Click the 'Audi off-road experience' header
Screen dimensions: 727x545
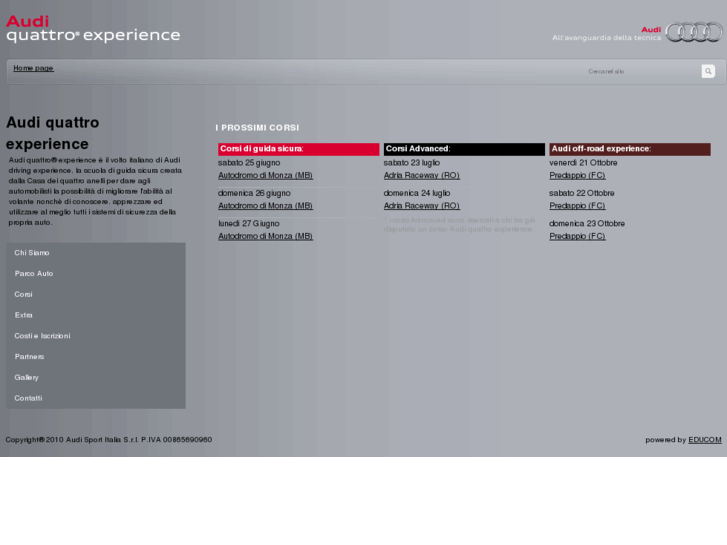click(630, 149)
